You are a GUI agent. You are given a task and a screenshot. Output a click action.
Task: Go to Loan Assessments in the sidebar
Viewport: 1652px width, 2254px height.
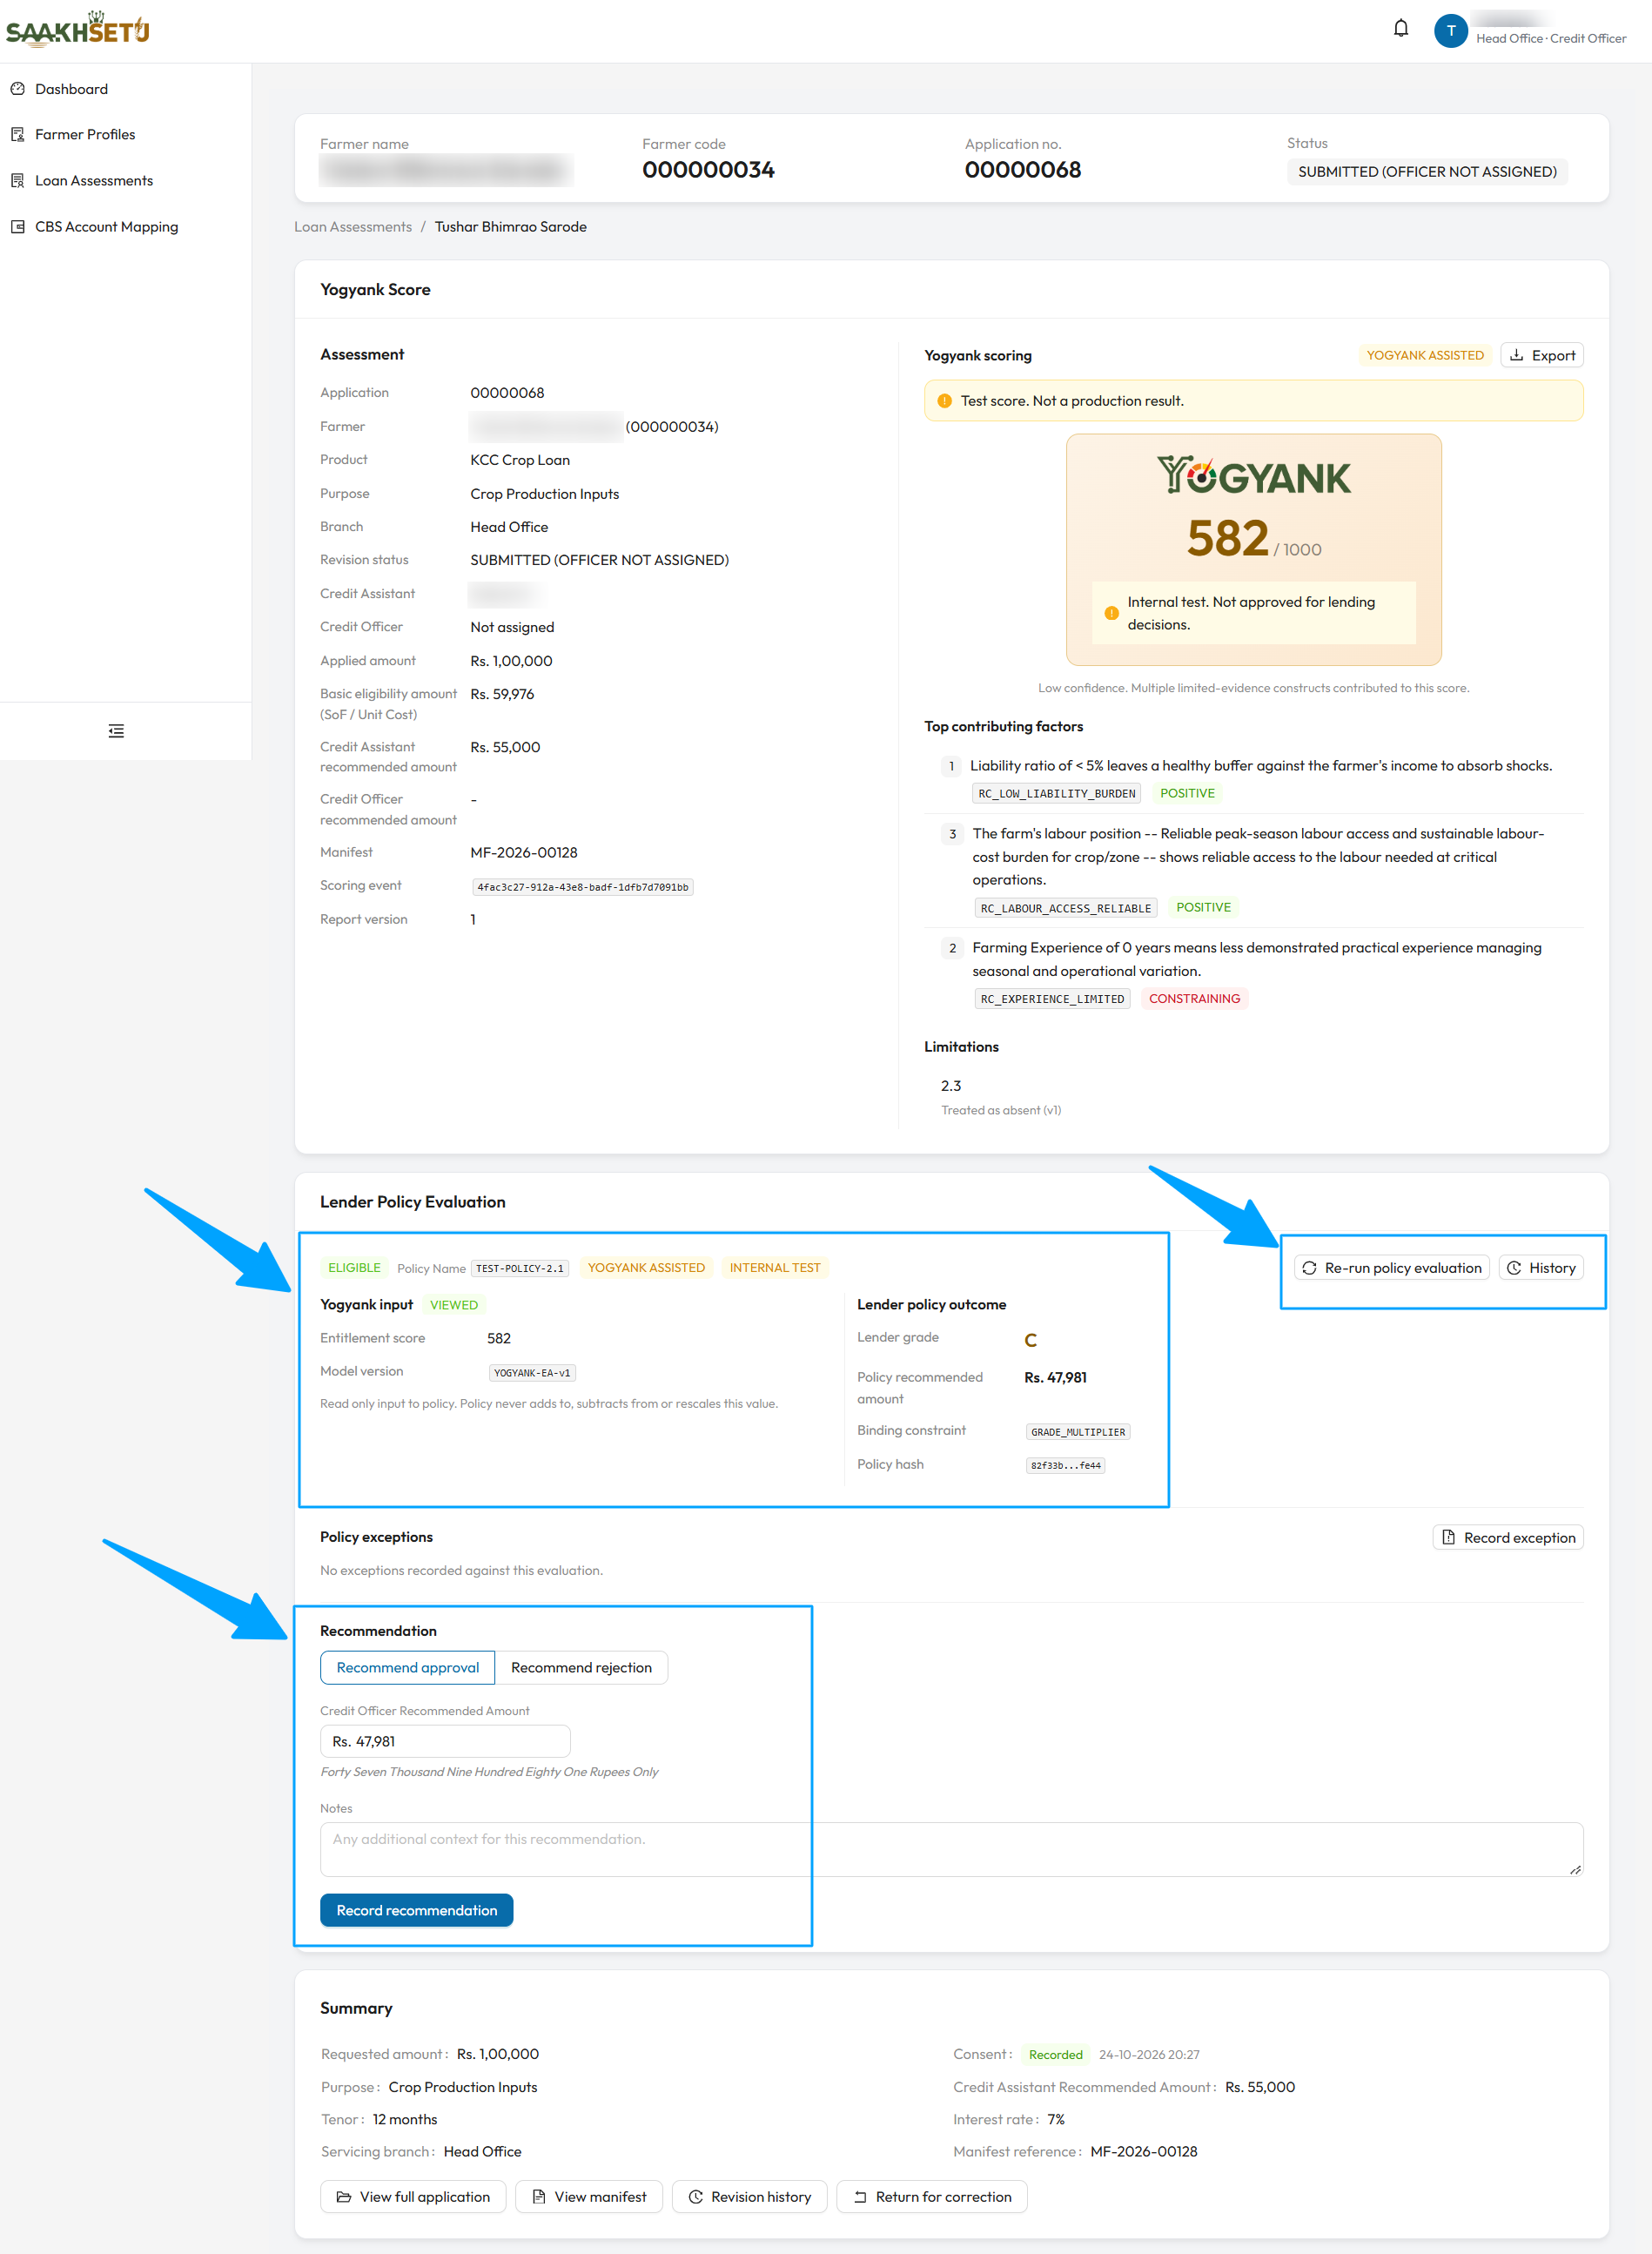pos(94,181)
